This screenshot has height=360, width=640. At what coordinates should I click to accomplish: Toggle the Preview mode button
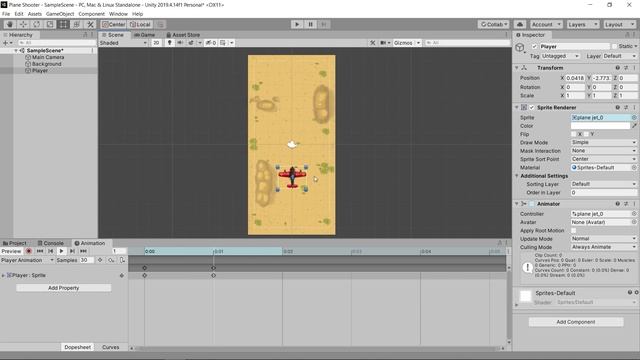[x=11, y=251]
